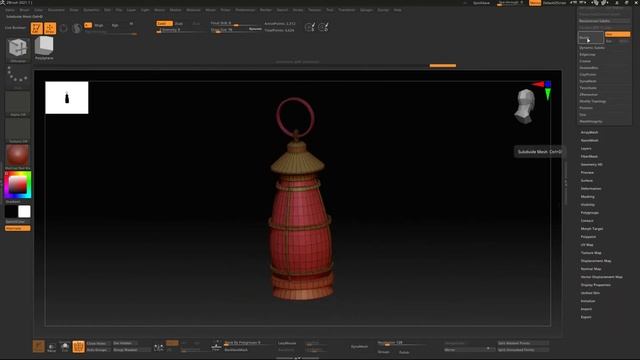Select the dimmed Scale transform icon
Image resolution: width=640 pixels, height=360 pixels.
point(76,28)
